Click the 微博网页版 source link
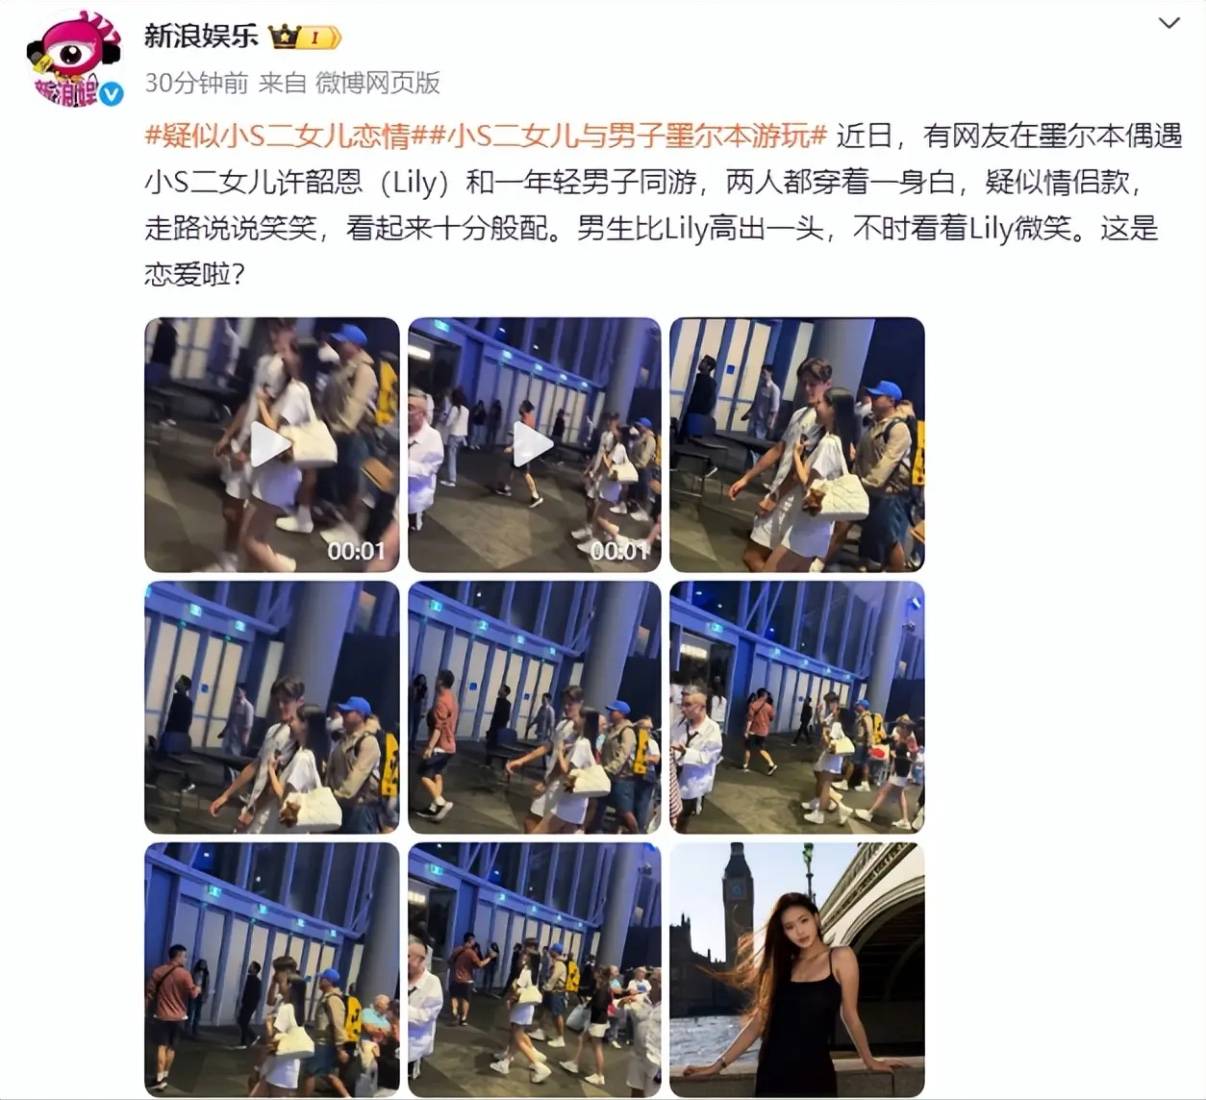 click(378, 83)
